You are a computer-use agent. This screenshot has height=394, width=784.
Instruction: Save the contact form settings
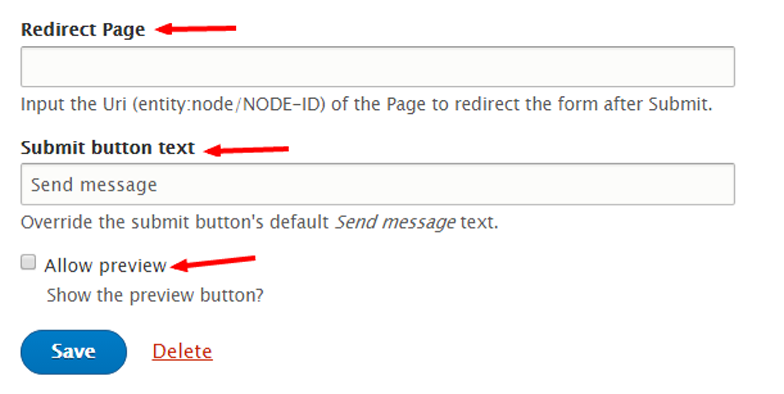(x=74, y=352)
